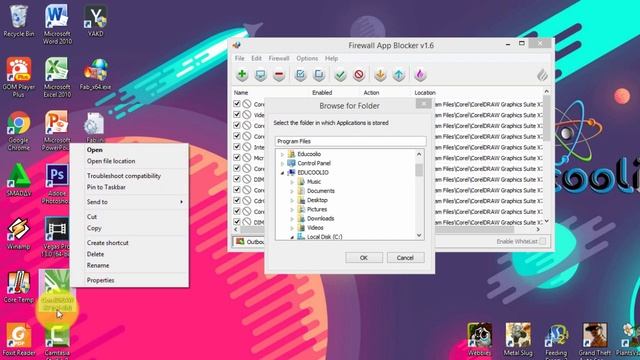Uncheck the checkbox on the 'Vide' row
The width and height of the screenshot is (640, 360).
[237, 115]
